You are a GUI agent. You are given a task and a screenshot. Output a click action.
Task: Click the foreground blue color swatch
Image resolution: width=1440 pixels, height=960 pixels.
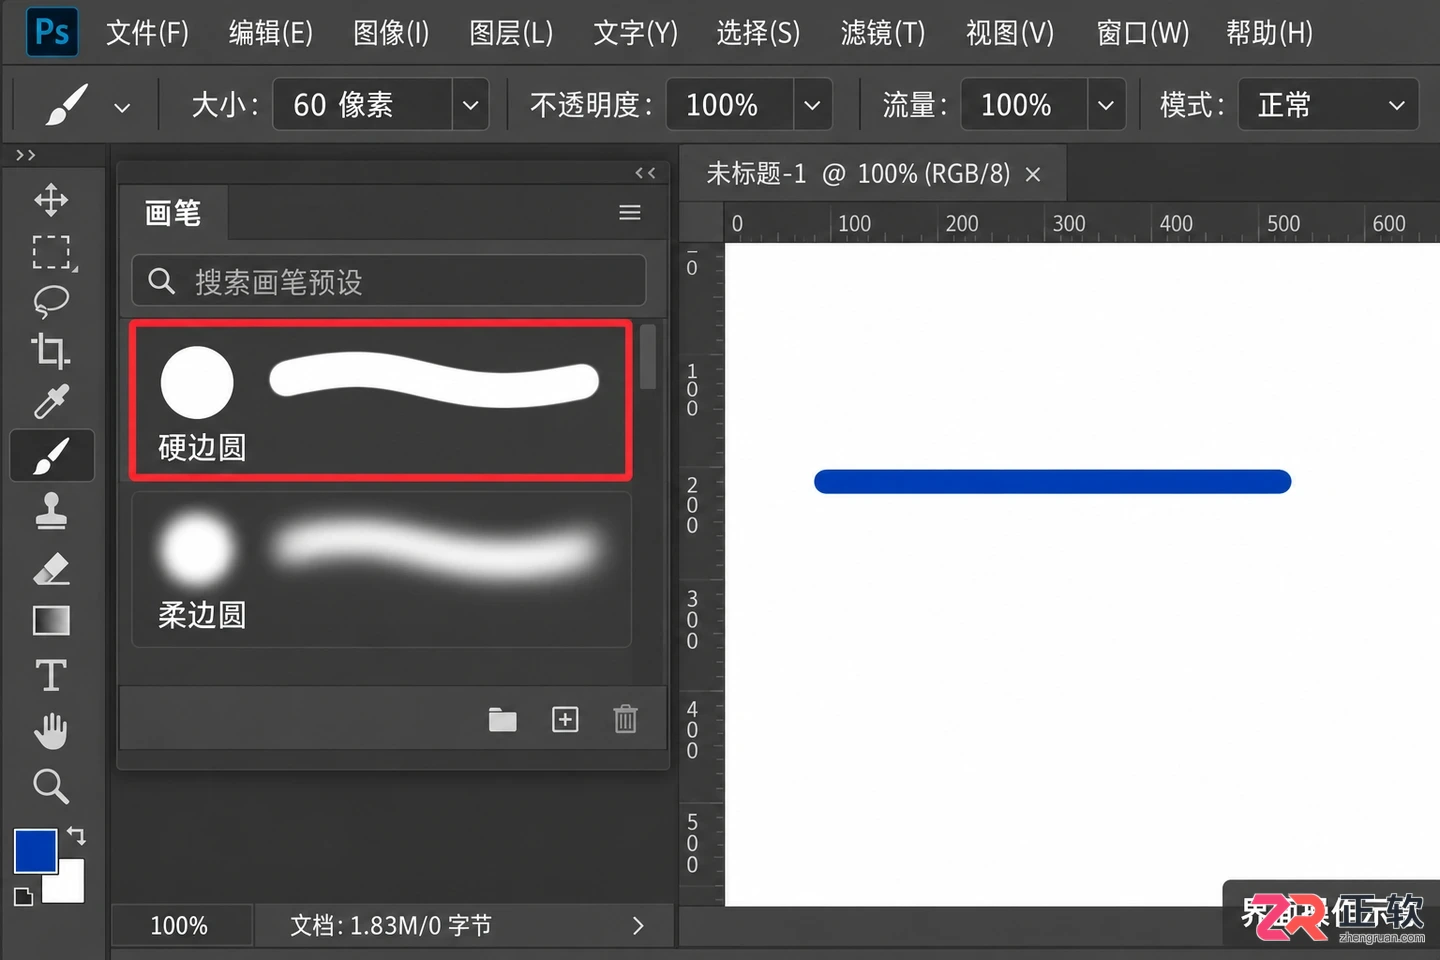click(x=35, y=851)
